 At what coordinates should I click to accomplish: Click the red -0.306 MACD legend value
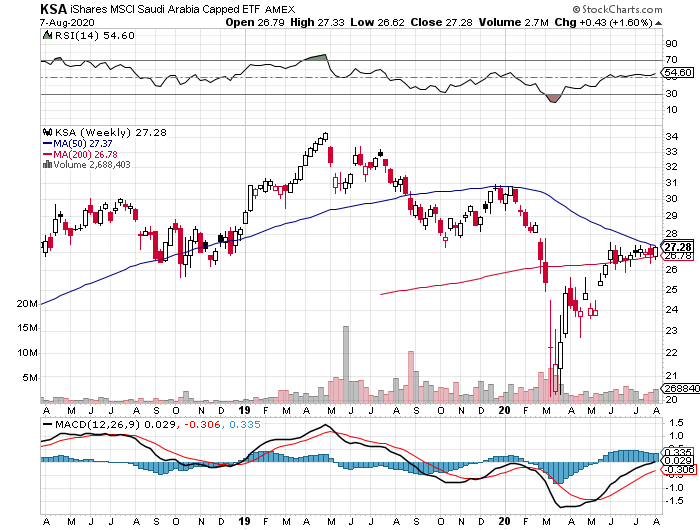[201, 425]
